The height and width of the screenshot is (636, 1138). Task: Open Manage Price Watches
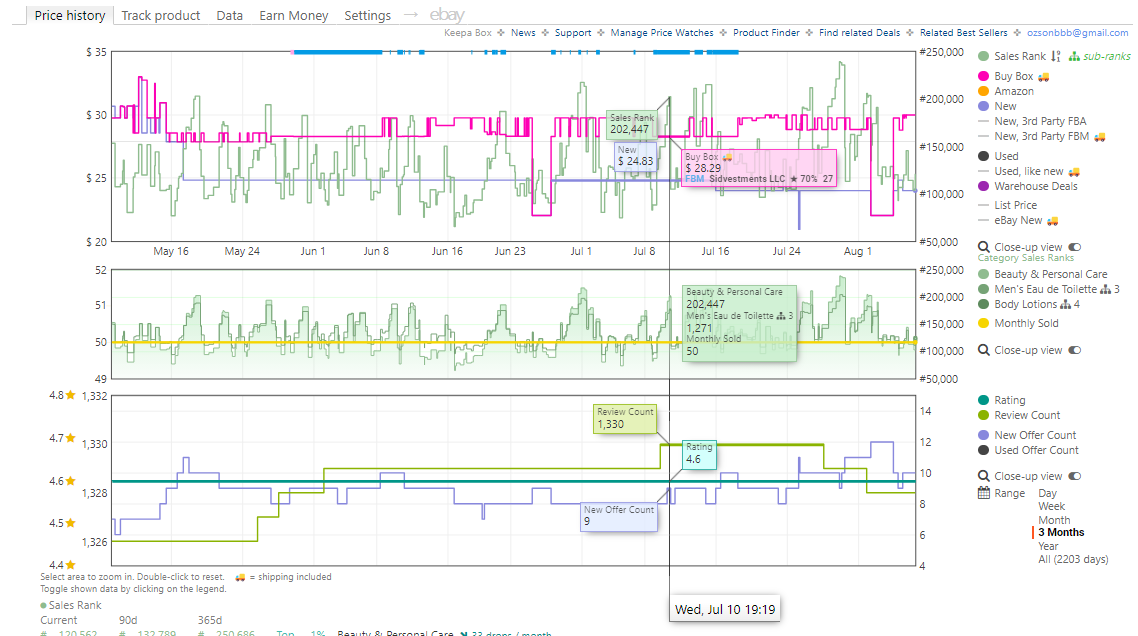tap(662, 33)
